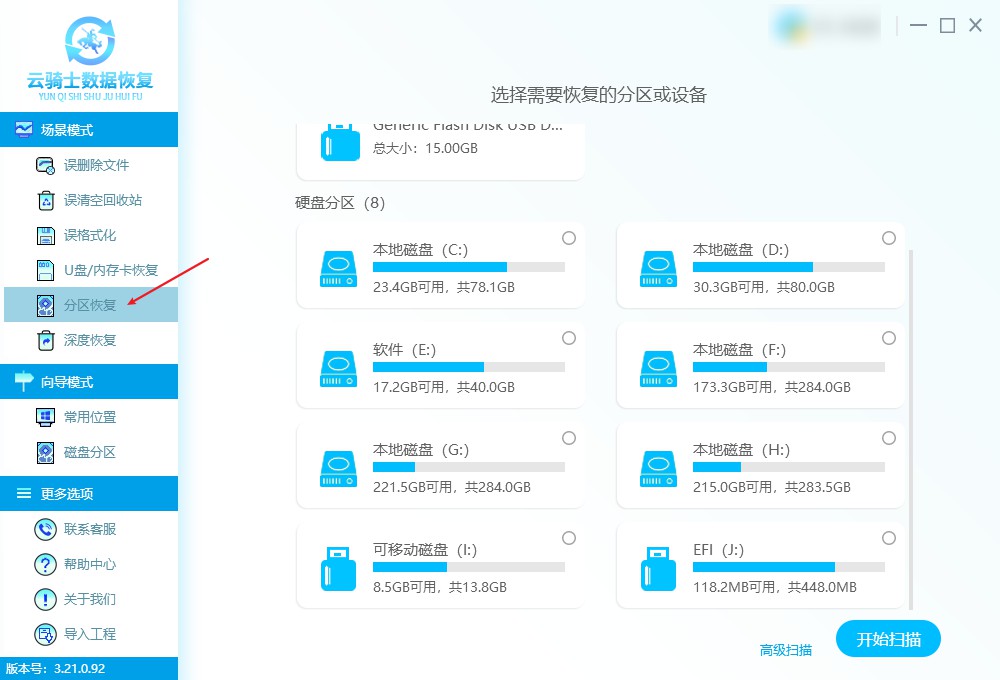Click the 本地磁盘 (G:) drive icon
The height and width of the screenshot is (680, 1000).
point(339,469)
